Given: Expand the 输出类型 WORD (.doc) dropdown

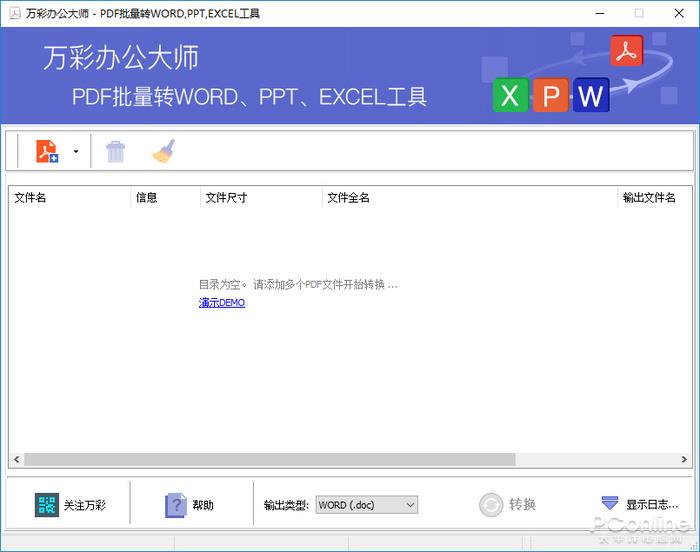Looking at the screenshot, I should [x=366, y=505].
